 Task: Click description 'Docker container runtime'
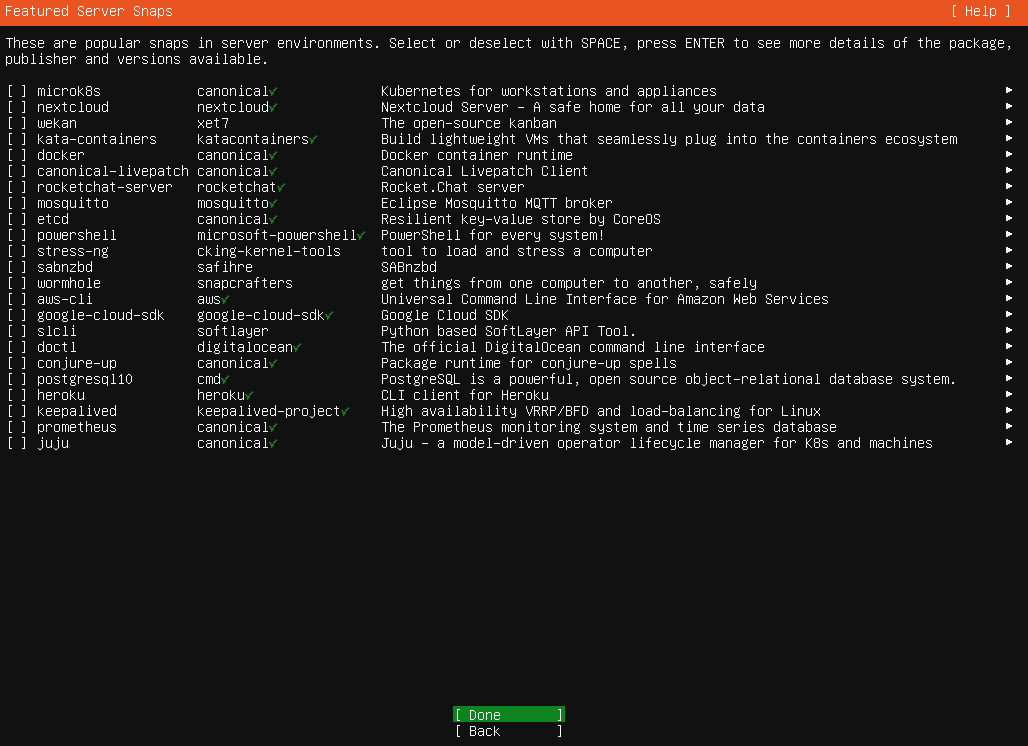click(x=477, y=155)
